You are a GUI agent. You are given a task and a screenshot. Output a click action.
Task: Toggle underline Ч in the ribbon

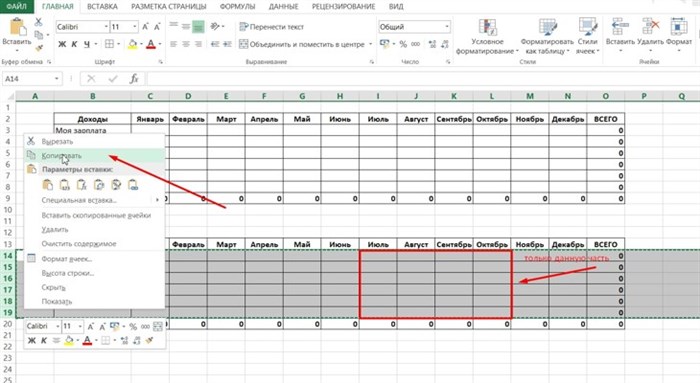click(87, 44)
